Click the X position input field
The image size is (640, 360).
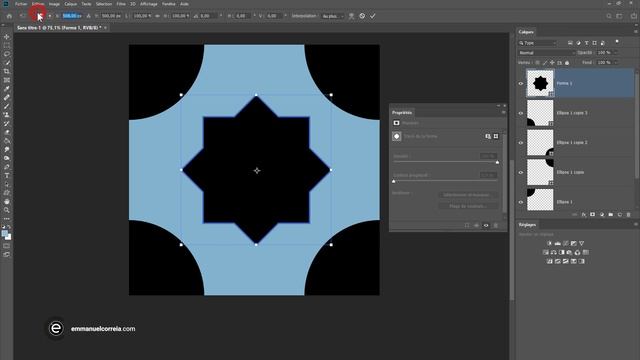(x=72, y=16)
